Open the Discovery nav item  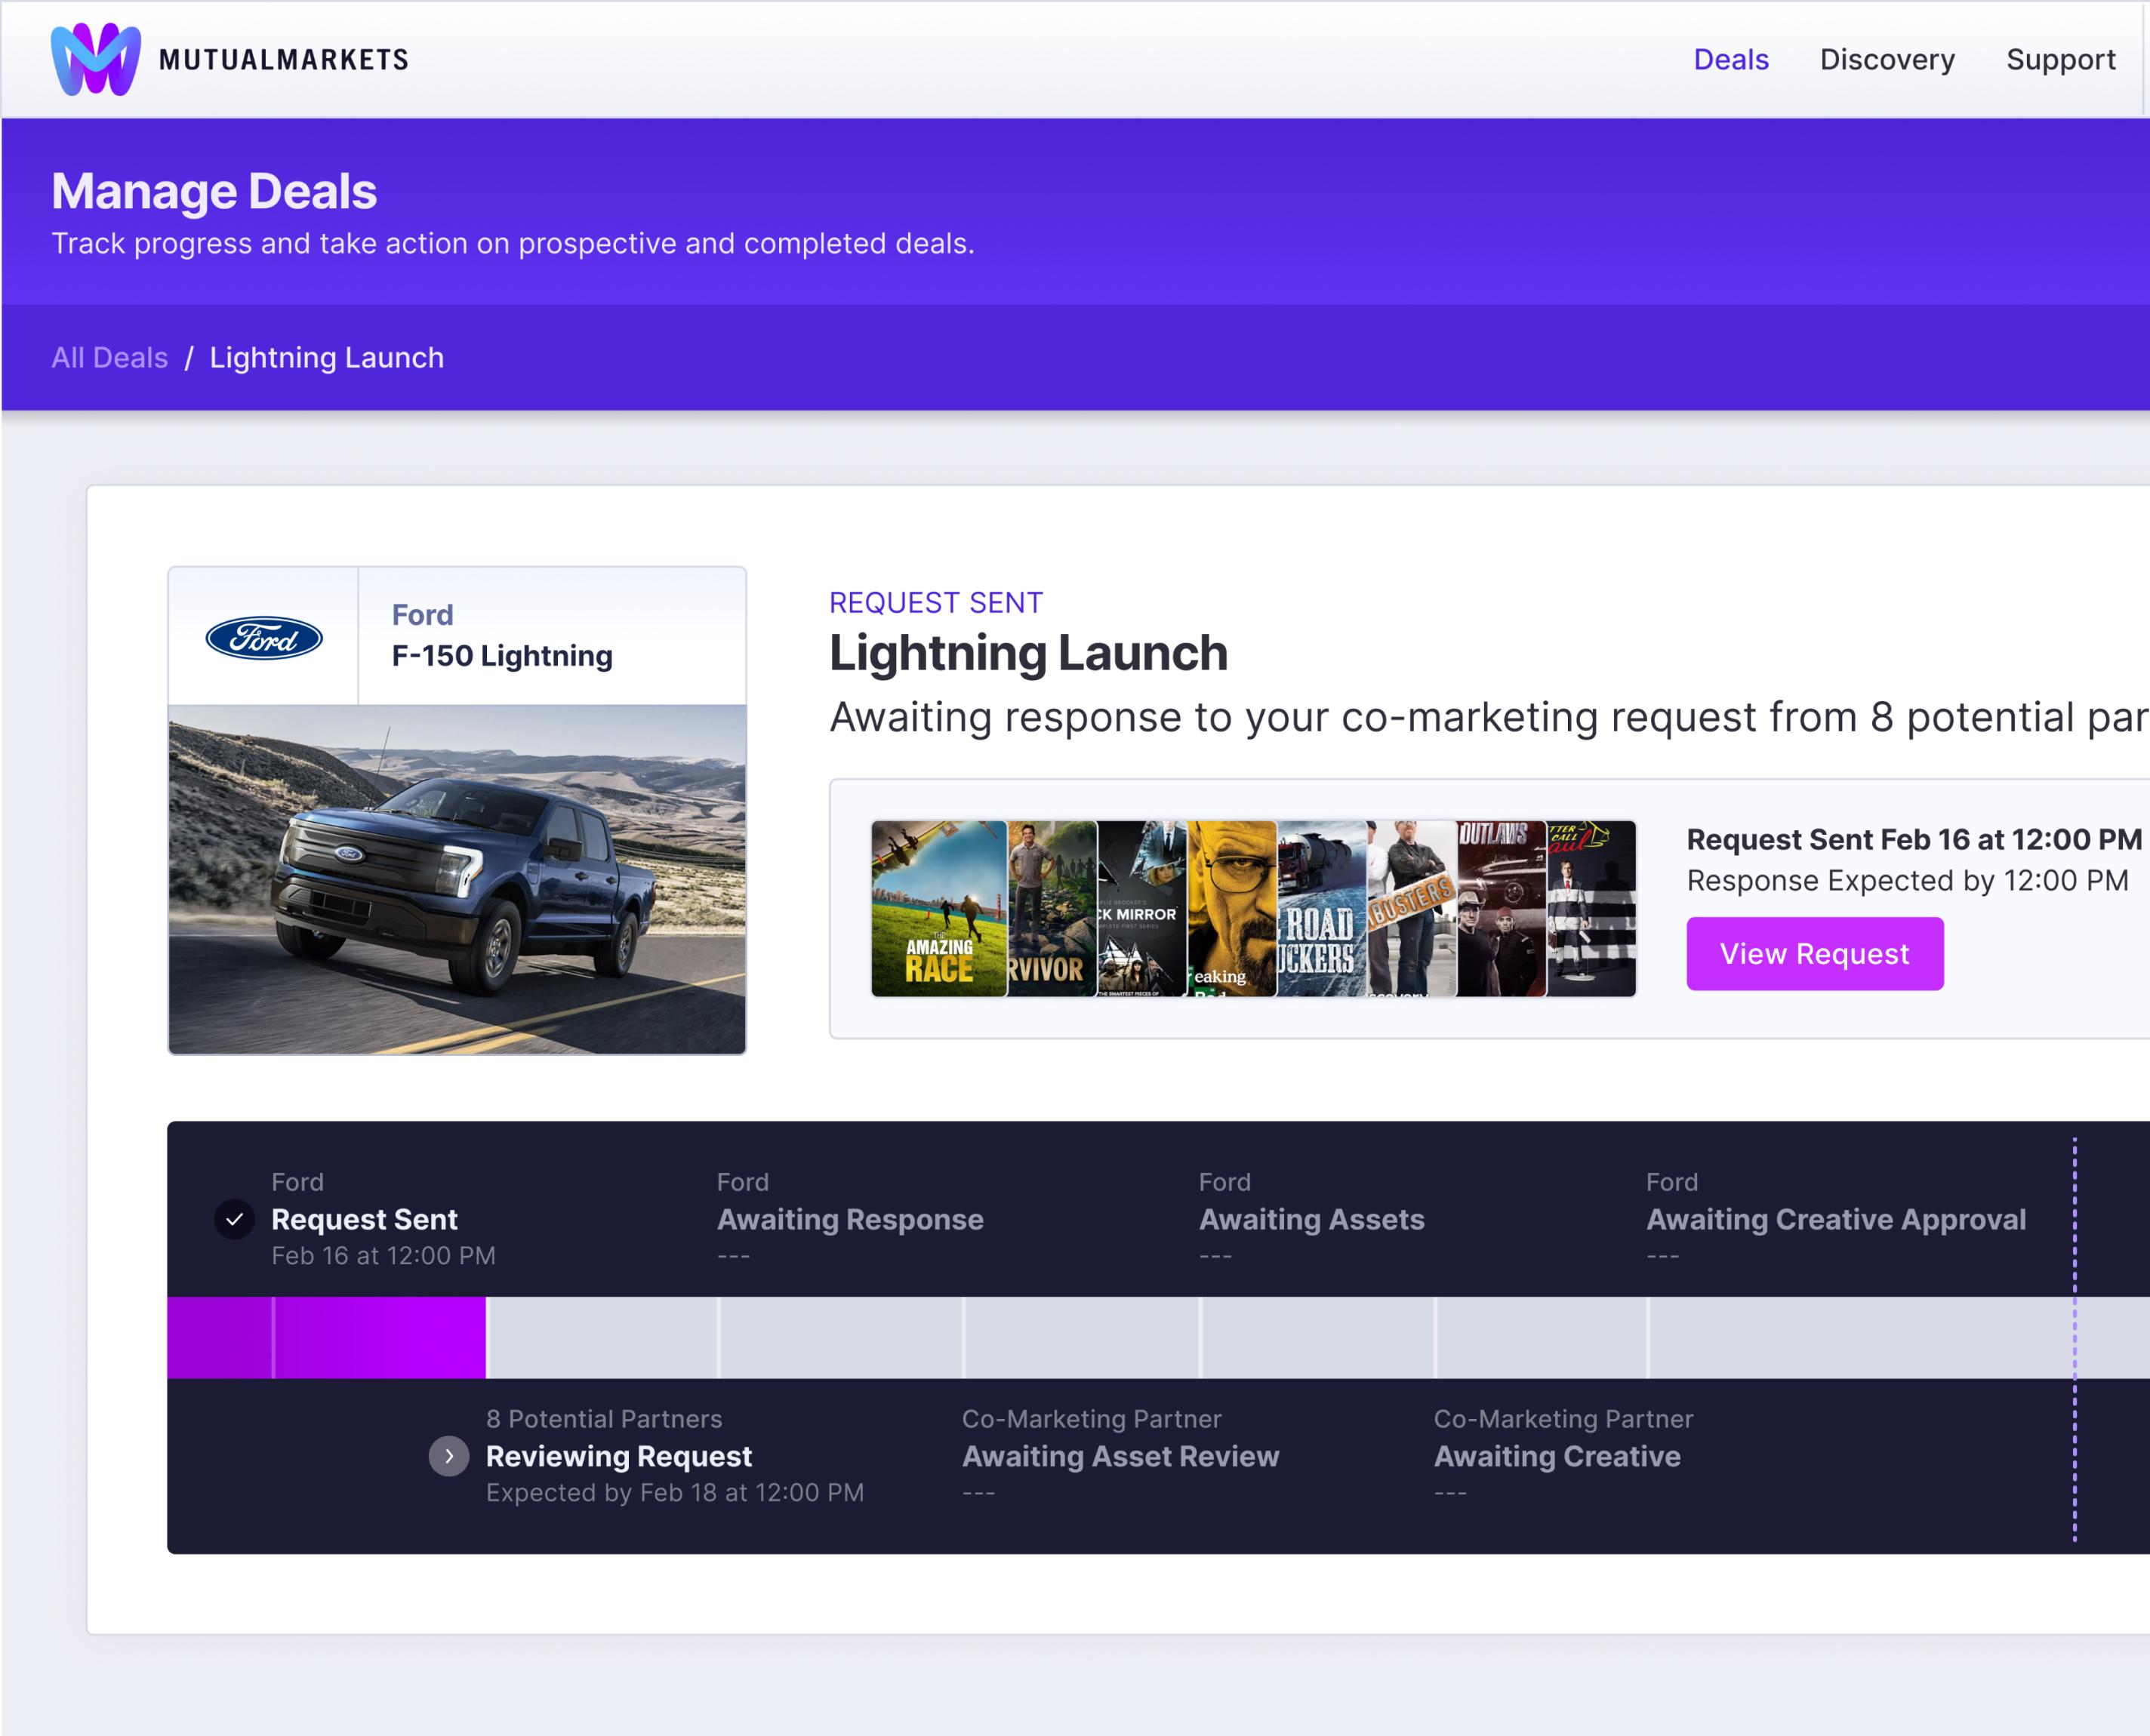pos(1887,60)
